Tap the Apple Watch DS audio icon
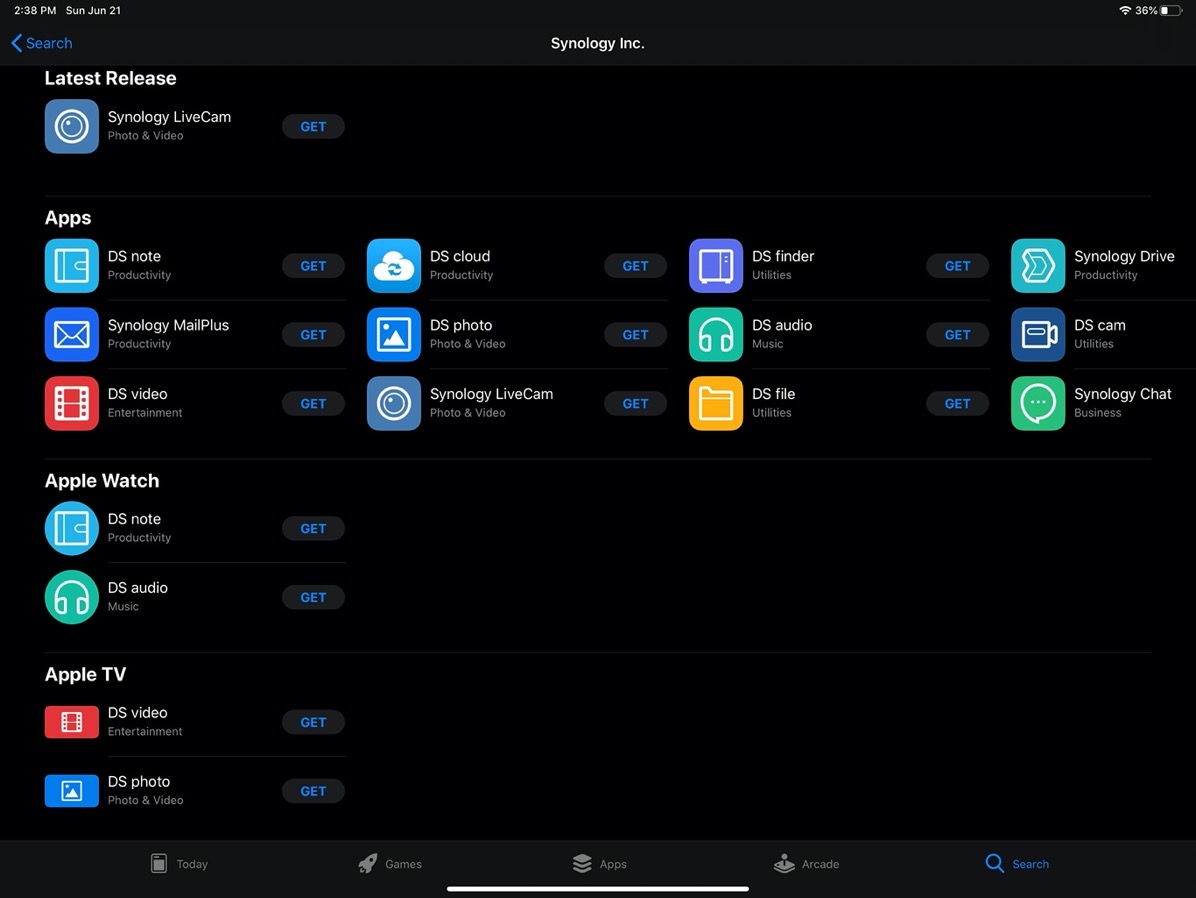Image resolution: width=1196 pixels, height=898 pixels. (71, 597)
